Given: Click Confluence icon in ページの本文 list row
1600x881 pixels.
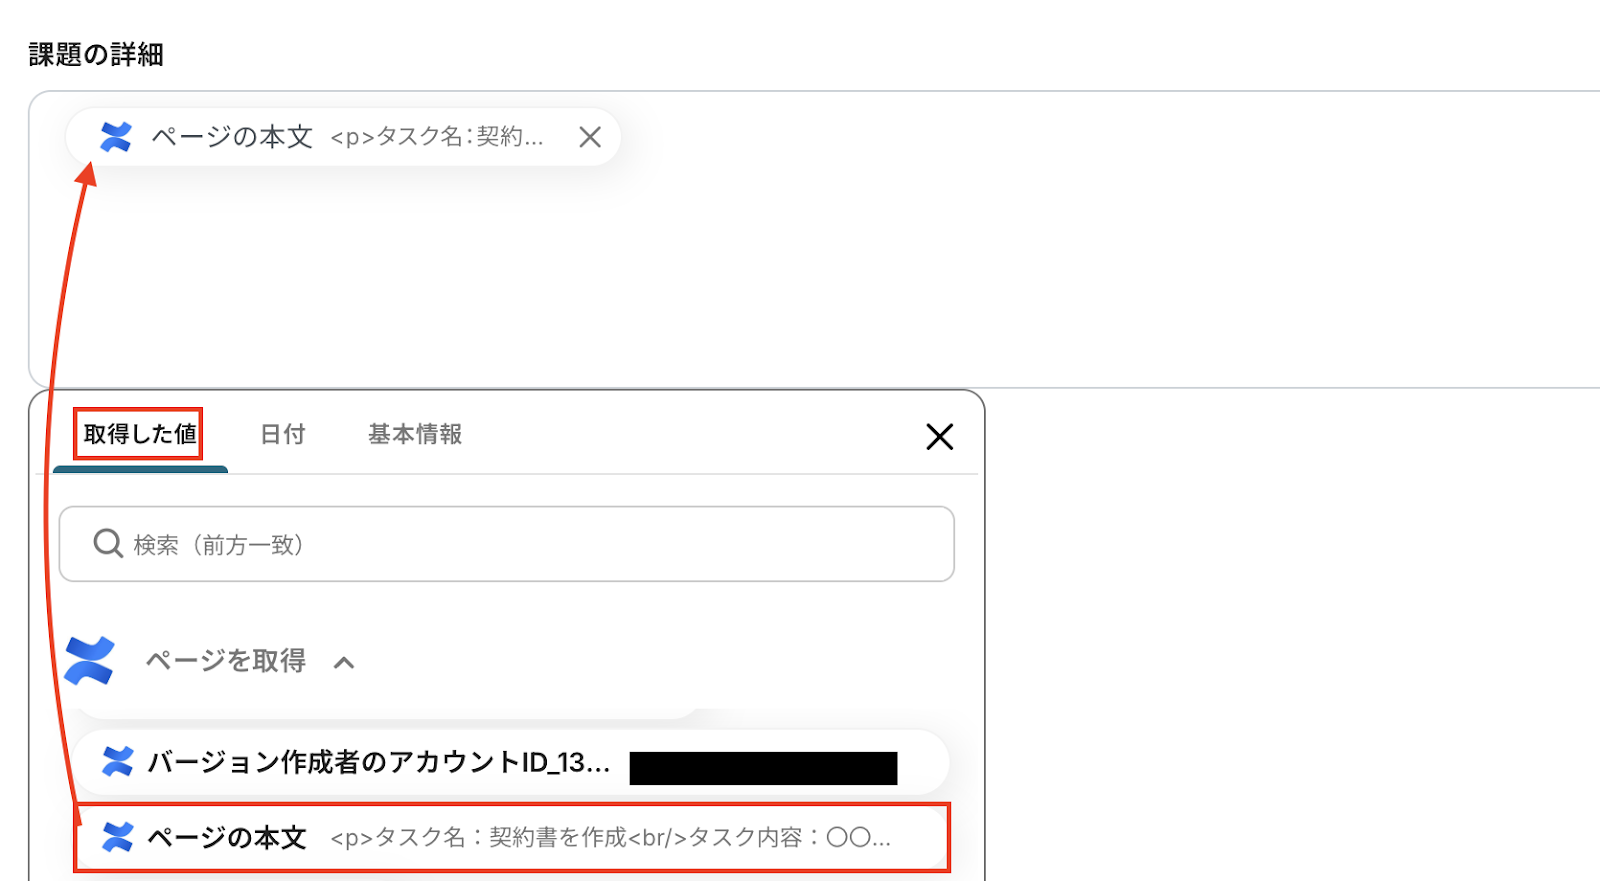Looking at the screenshot, I should click(x=118, y=838).
